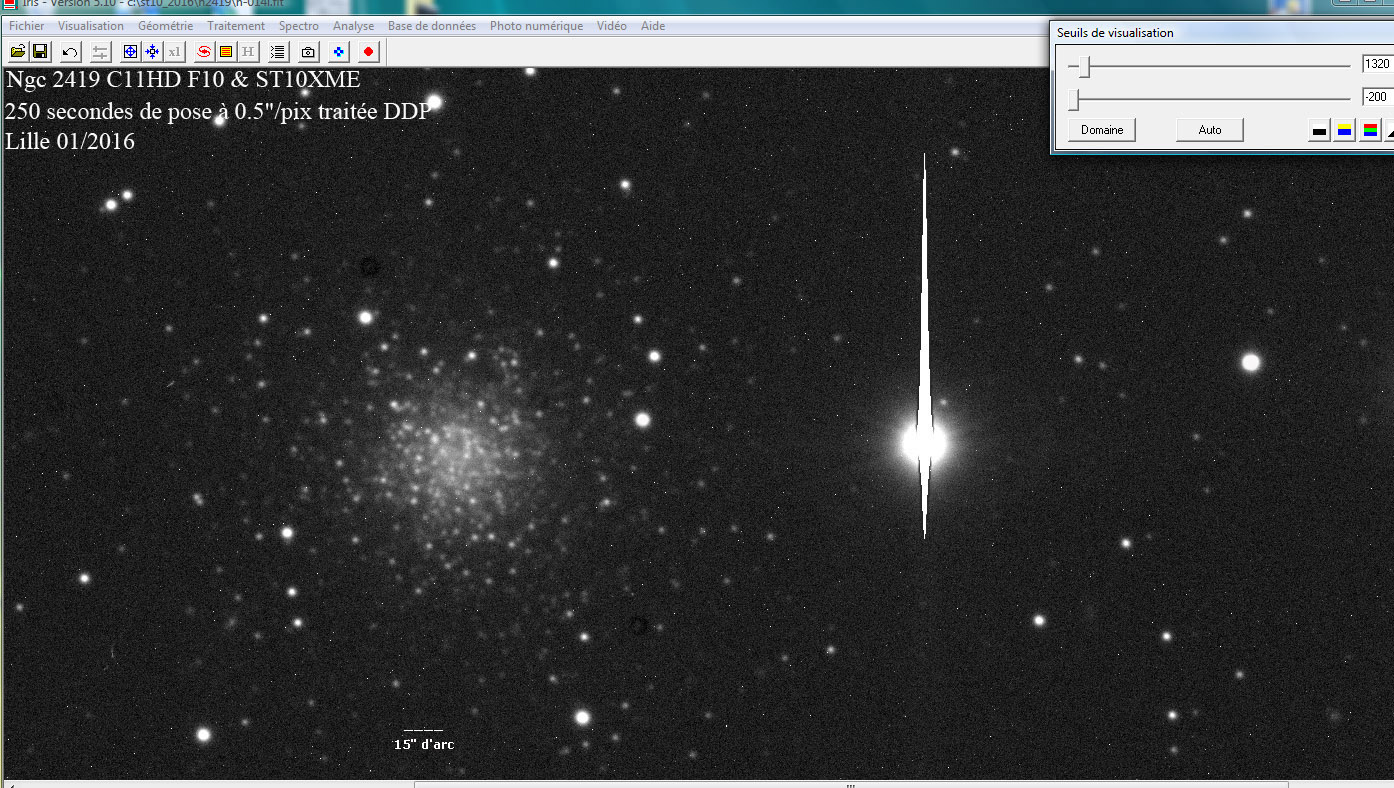Open the Spectro menu
This screenshot has width=1394, height=788.
click(x=299, y=26)
